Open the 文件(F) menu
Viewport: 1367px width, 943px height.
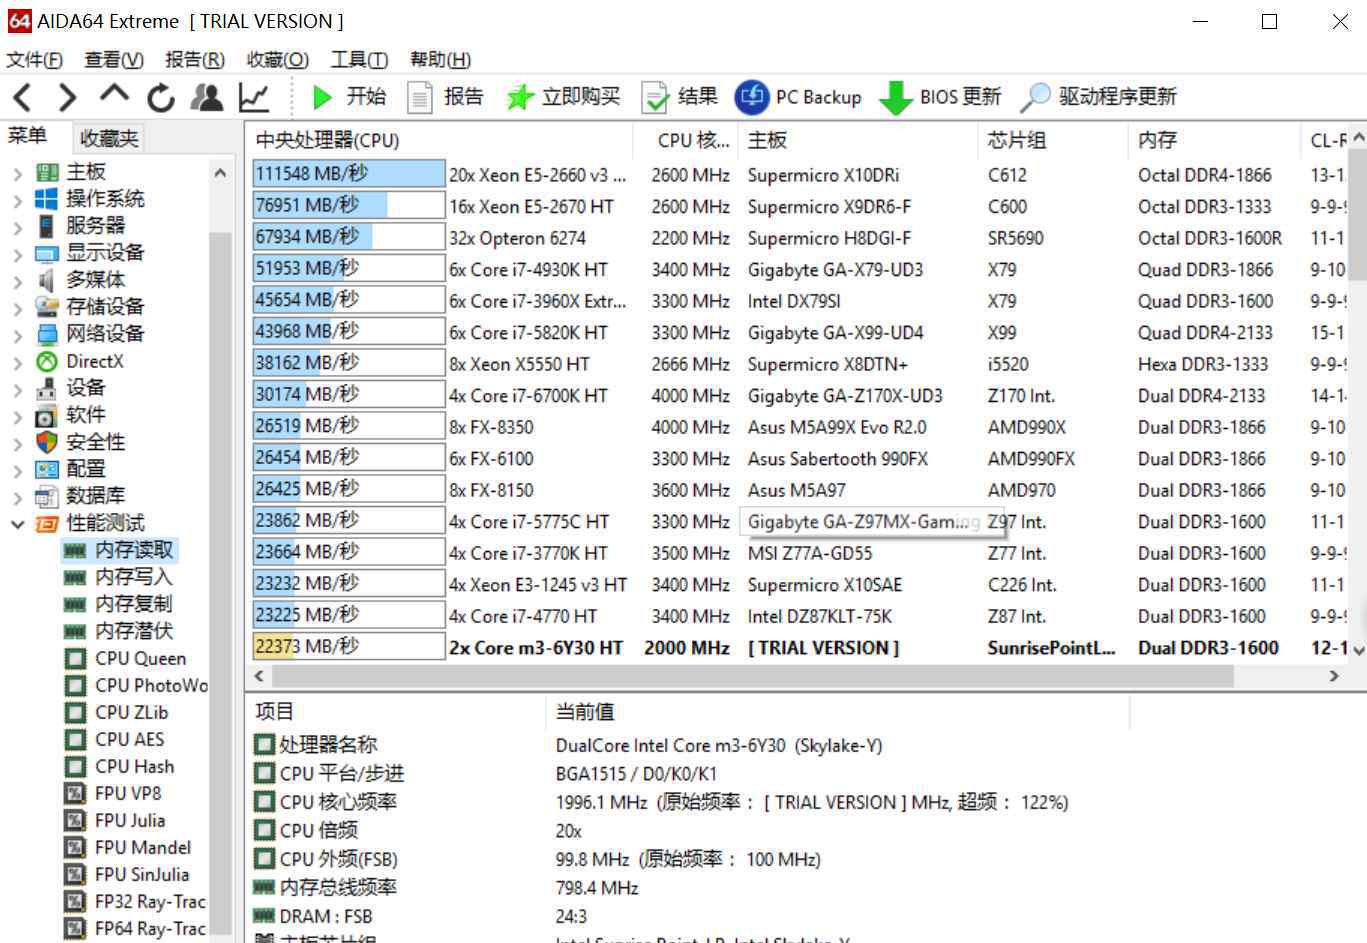point(34,60)
